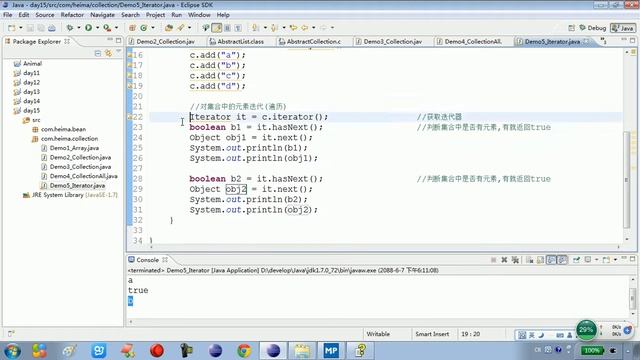Go to next annotation icon
This screenshot has width=640, height=360.
point(256,28)
